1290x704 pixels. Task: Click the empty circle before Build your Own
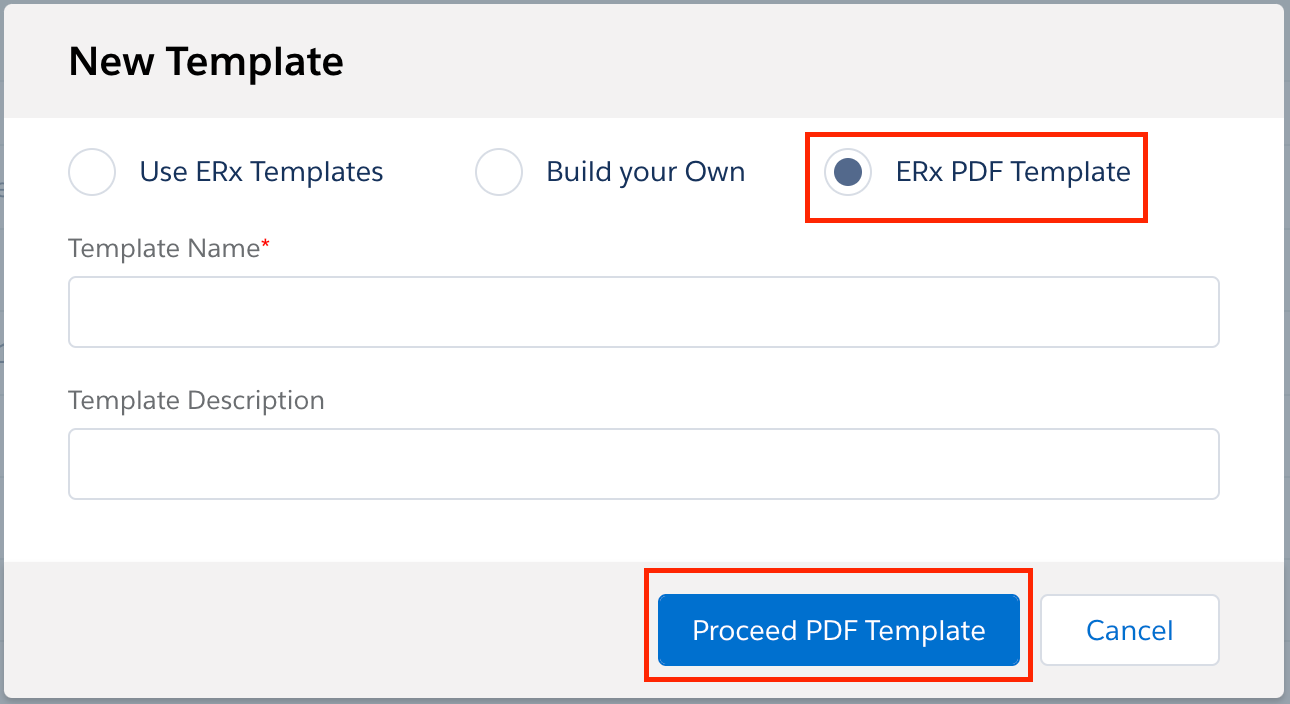498,172
